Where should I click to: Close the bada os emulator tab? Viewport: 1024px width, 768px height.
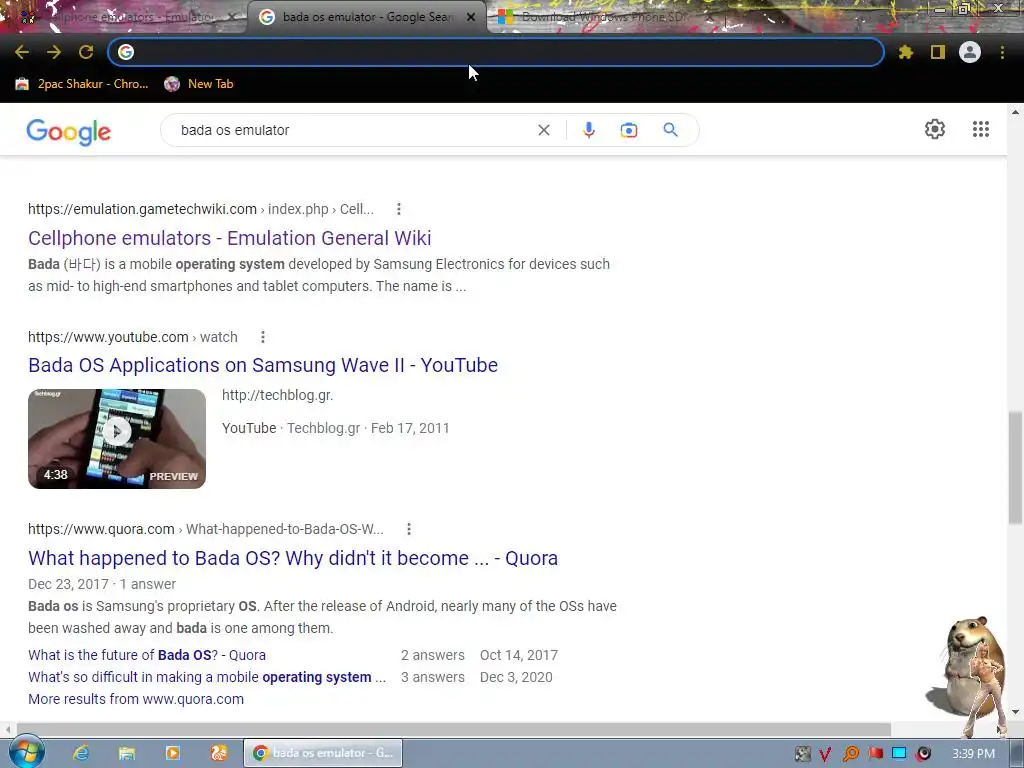click(470, 18)
